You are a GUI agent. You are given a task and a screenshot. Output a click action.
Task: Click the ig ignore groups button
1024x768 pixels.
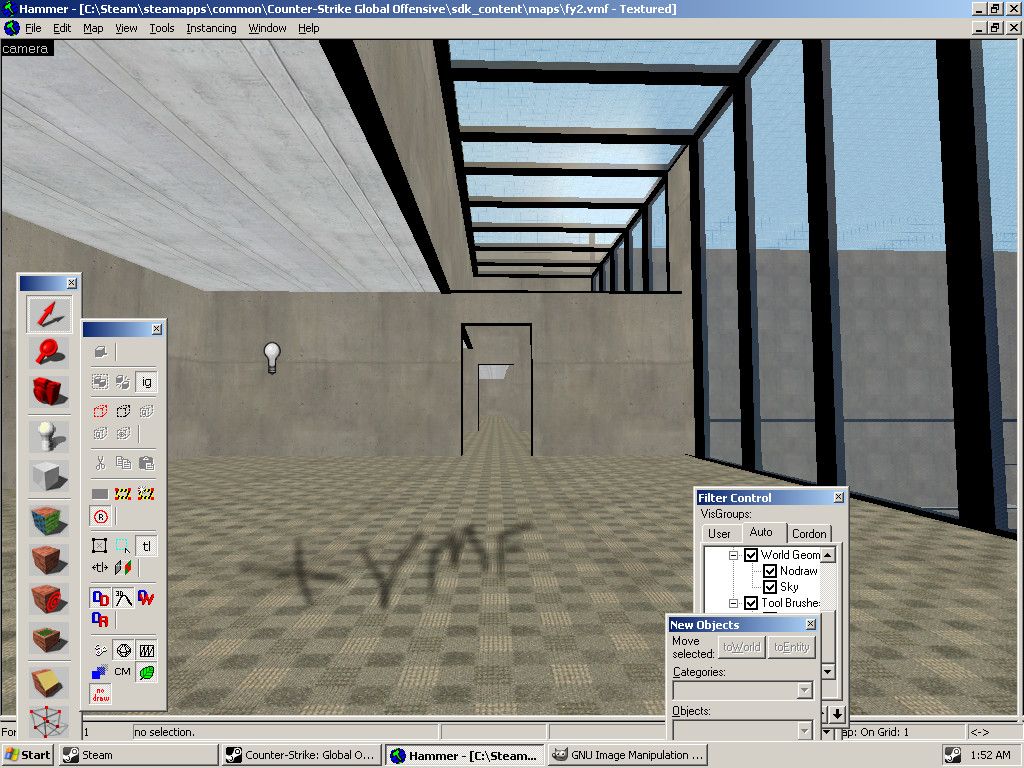(x=146, y=381)
